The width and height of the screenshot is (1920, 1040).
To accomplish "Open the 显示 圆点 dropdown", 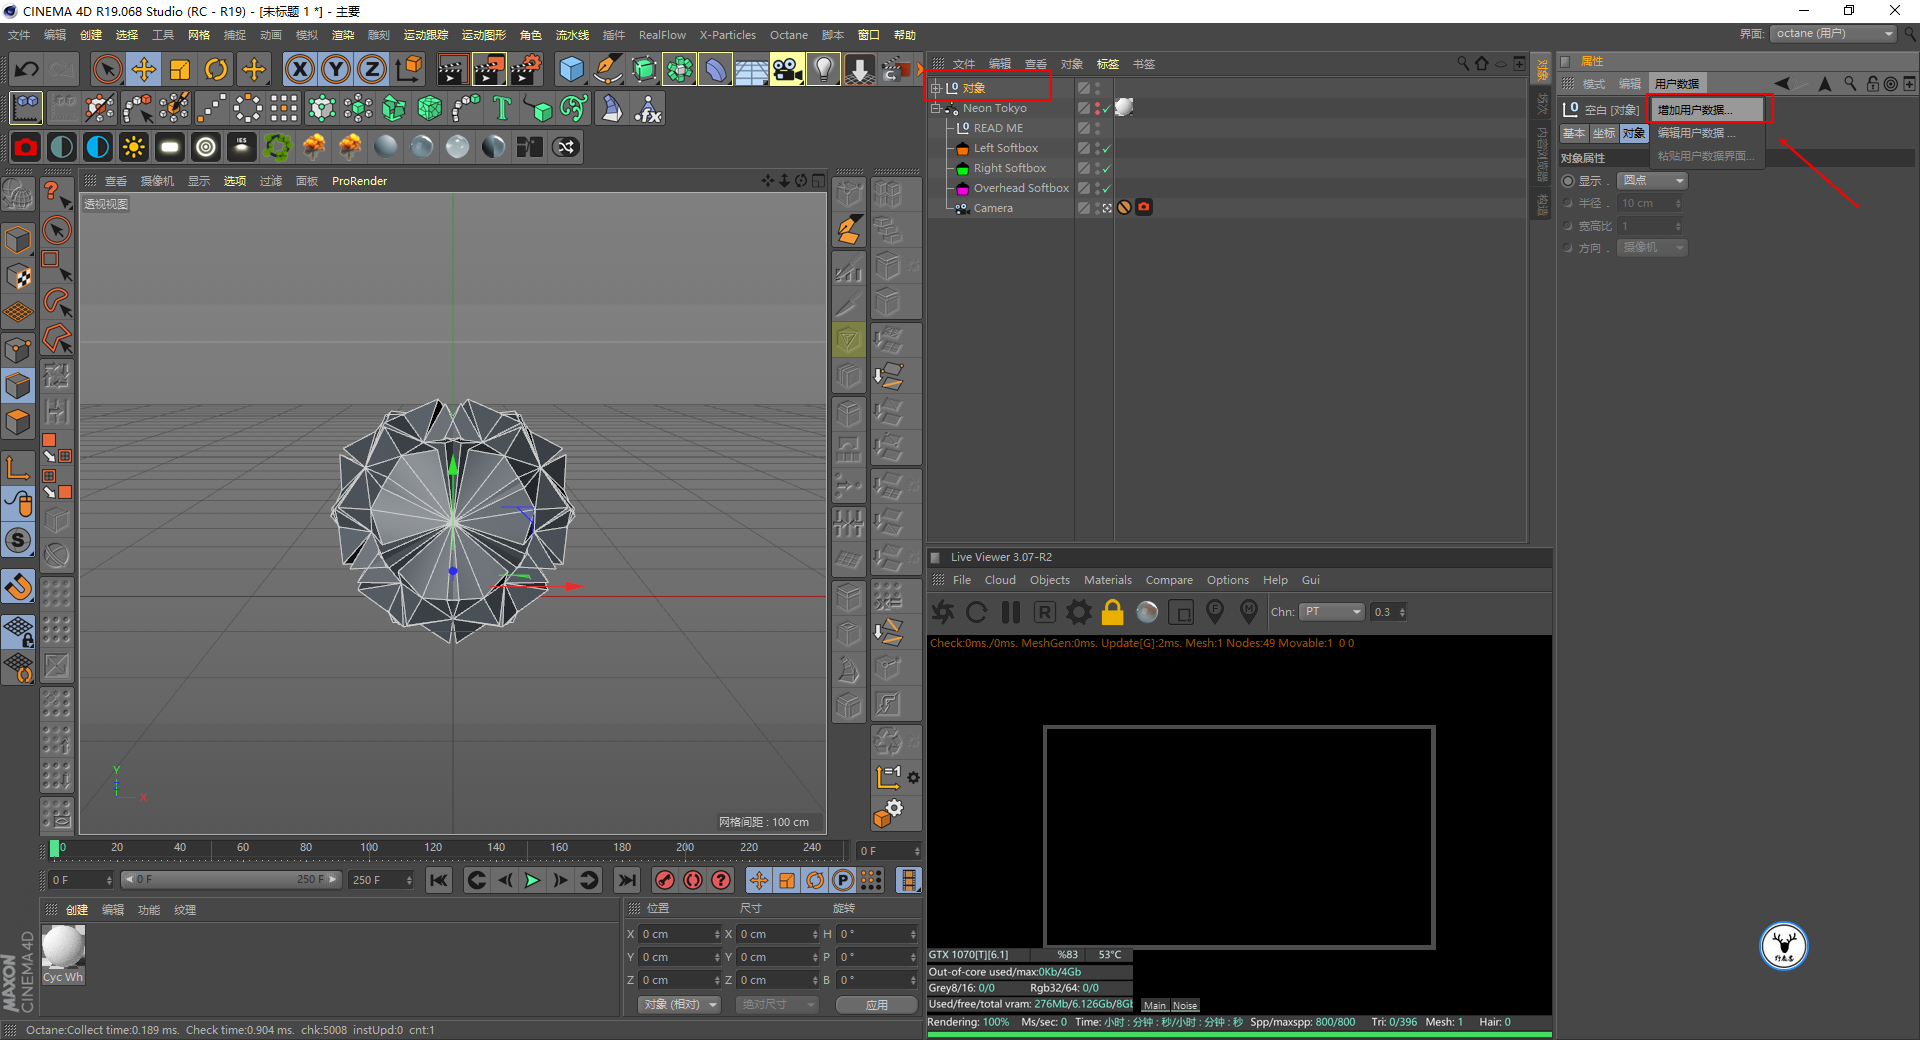I will coord(1652,181).
